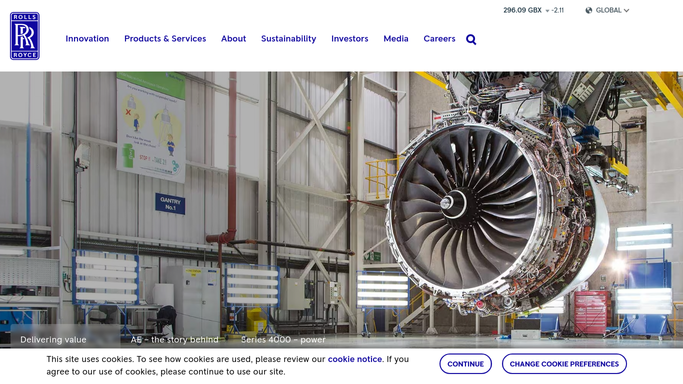This screenshot has width=683, height=384.
Task: Open the Media menu
Action: pos(396,39)
